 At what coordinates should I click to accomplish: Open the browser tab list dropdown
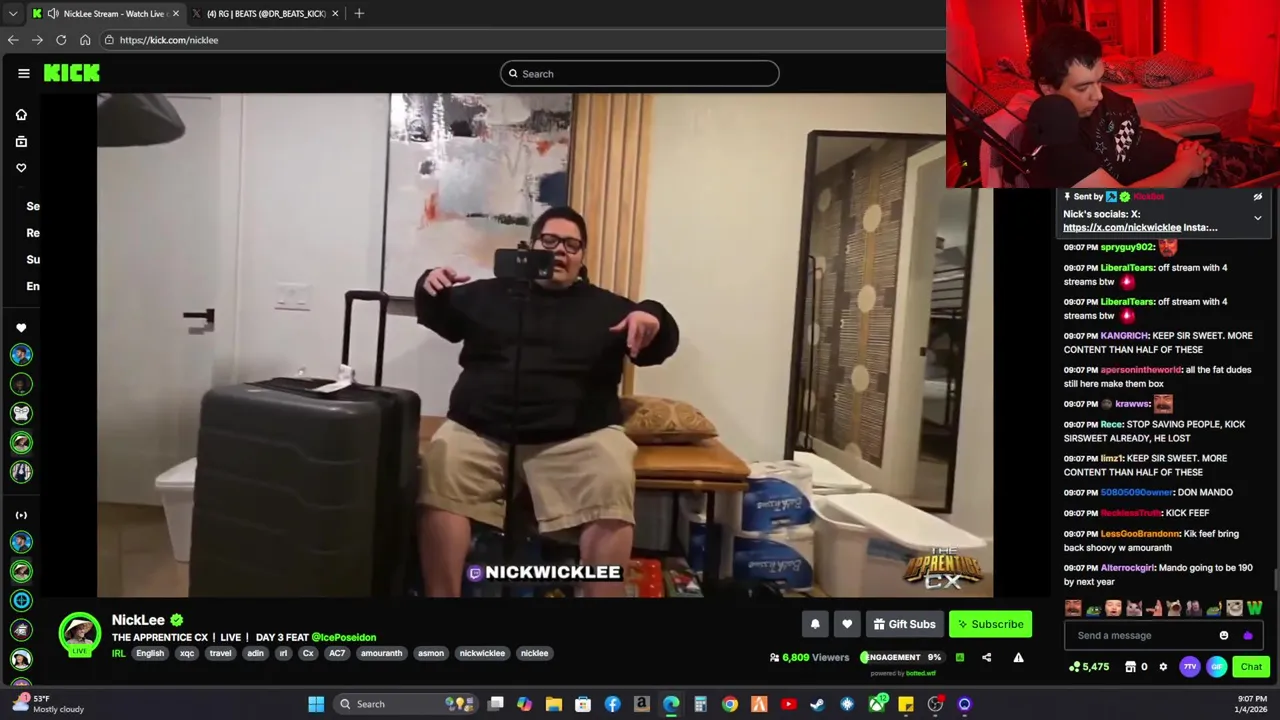click(x=12, y=14)
